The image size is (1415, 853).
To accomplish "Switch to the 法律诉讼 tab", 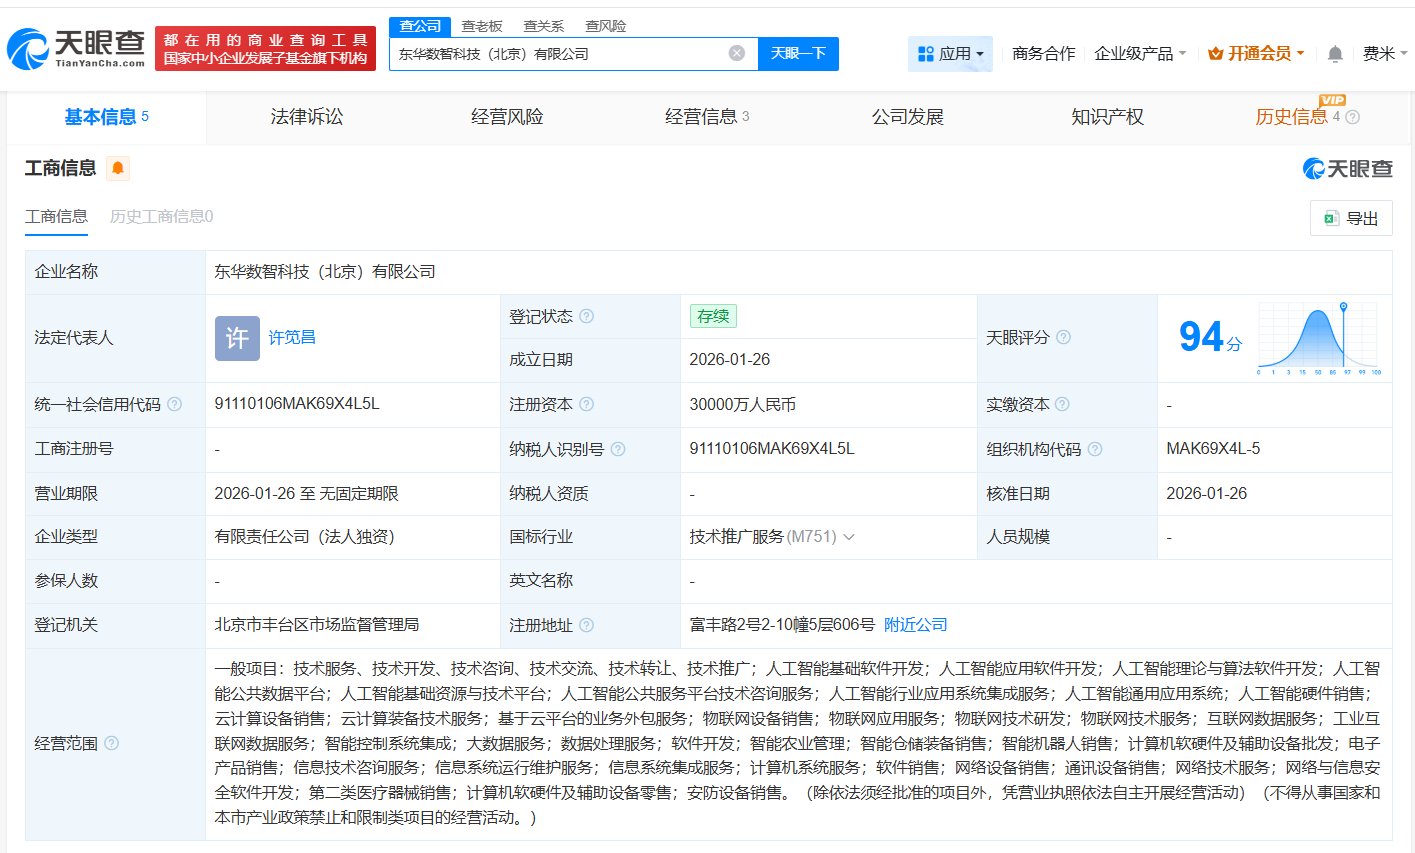I will [307, 117].
